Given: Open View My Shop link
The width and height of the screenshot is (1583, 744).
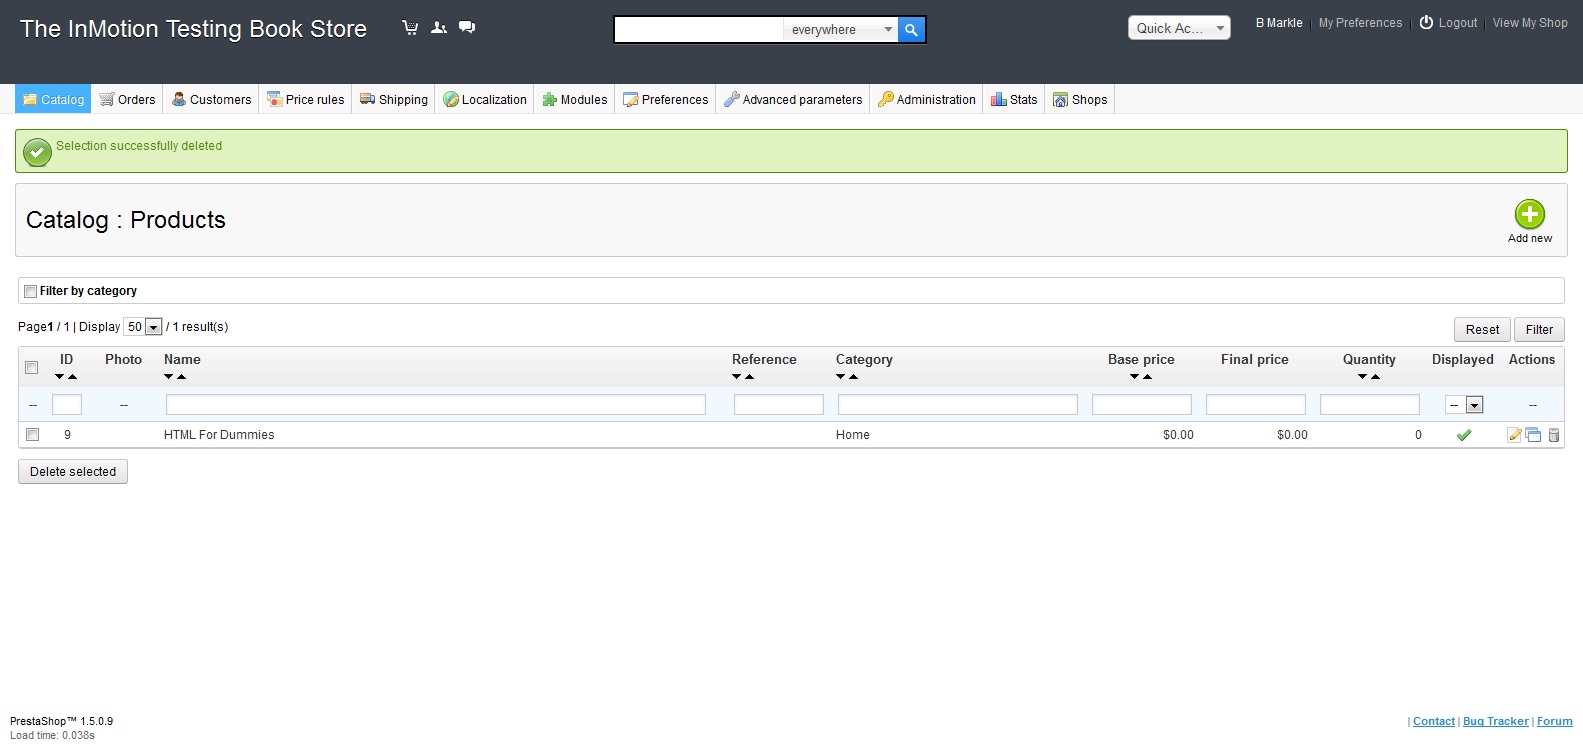Looking at the screenshot, I should coord(1530,22).
